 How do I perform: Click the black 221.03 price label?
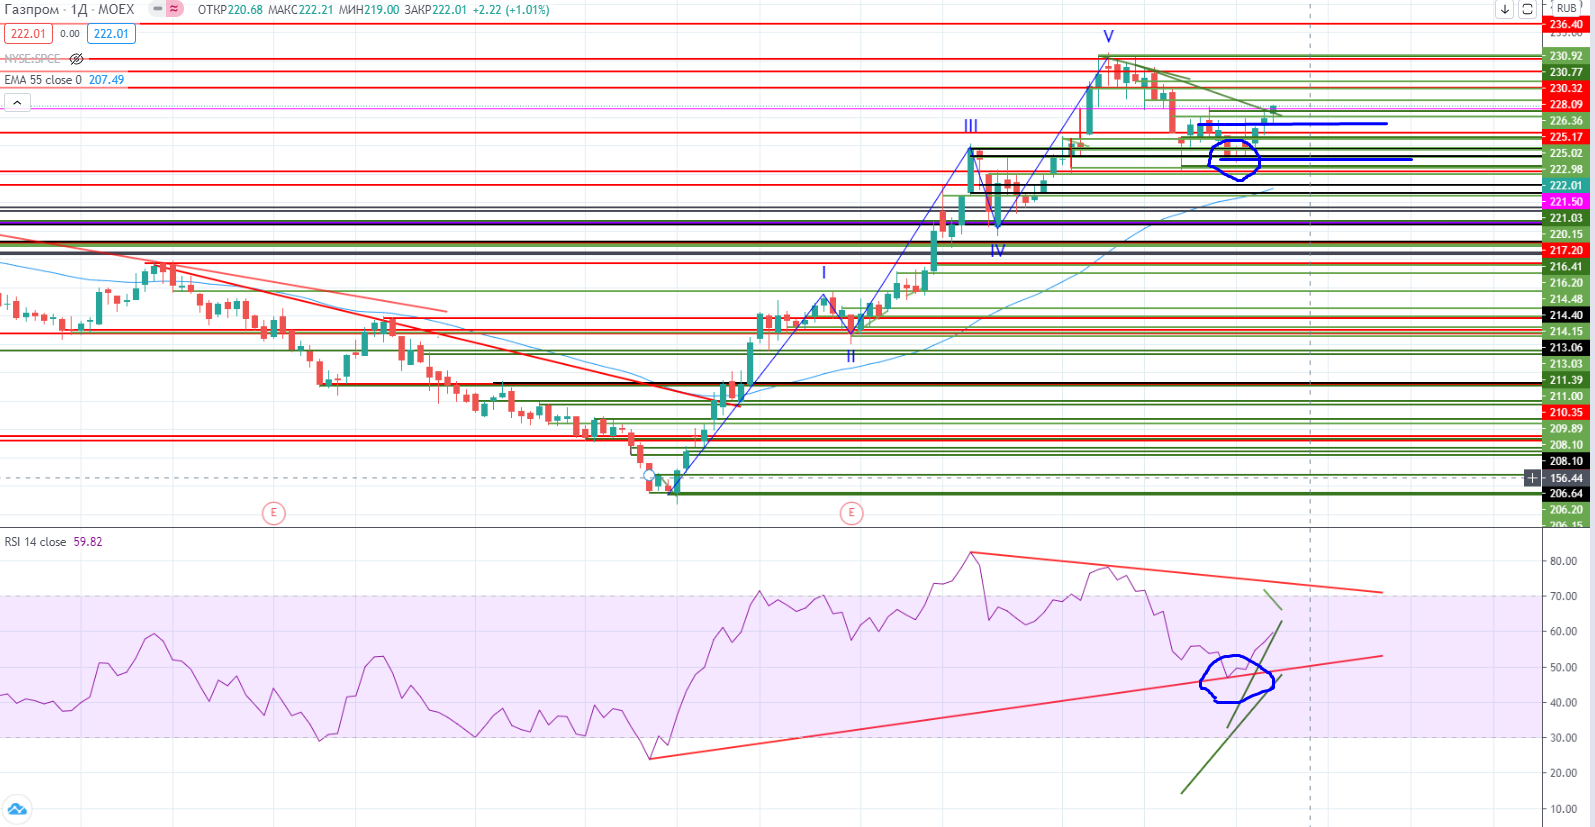(1566, 218)
